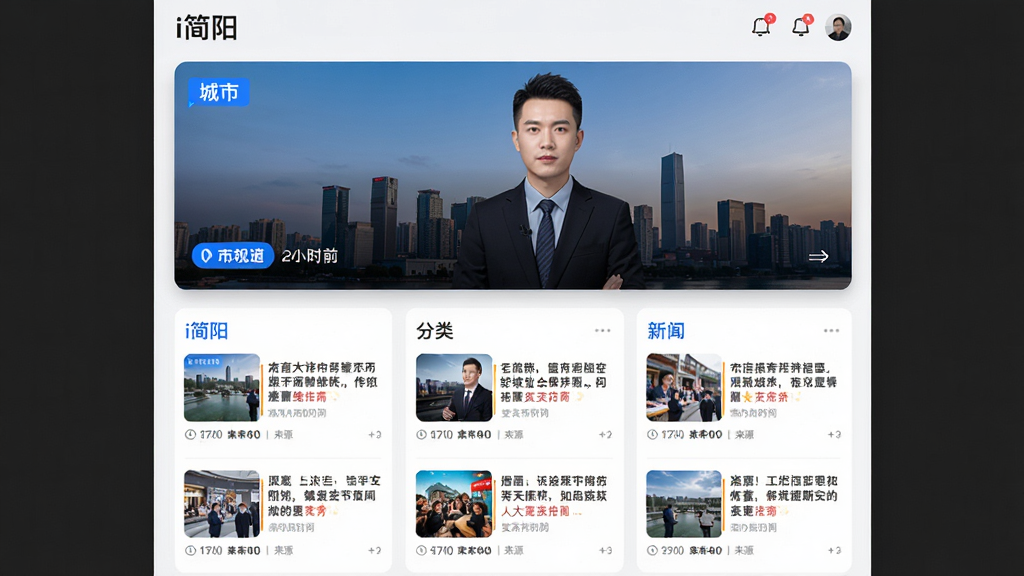
Task: Open the user profile avatar
Action: [x=838, y=27]
